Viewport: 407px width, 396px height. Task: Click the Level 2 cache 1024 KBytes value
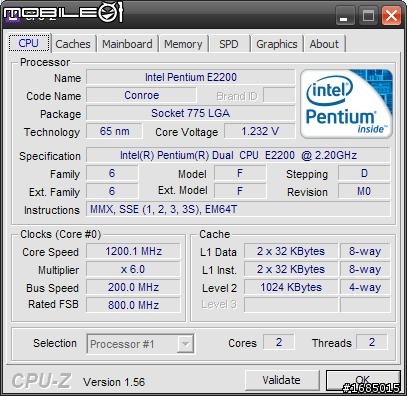coord(291,287)
